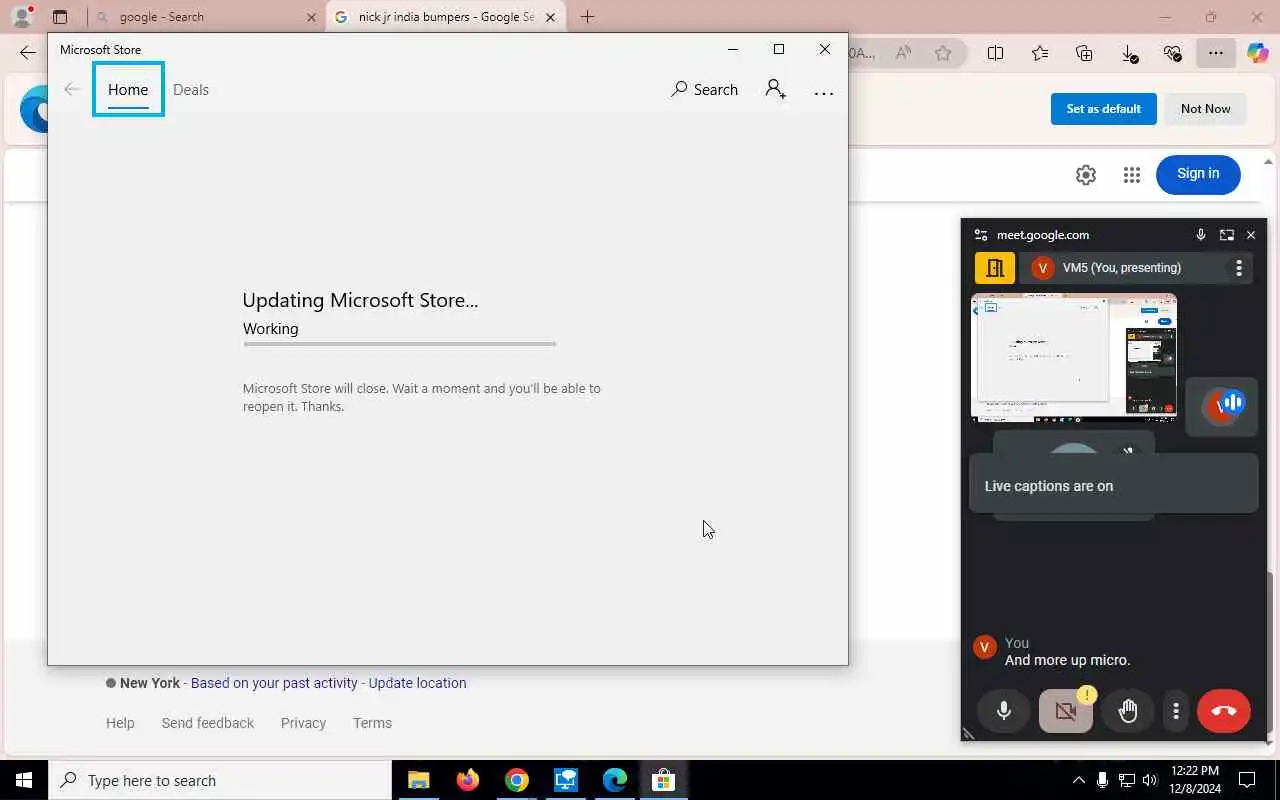Click the Updating Microsoft Store progress bar
The width and height of the screenshot is (1280, 800).
pyautogui.click(x=399, y=344)
